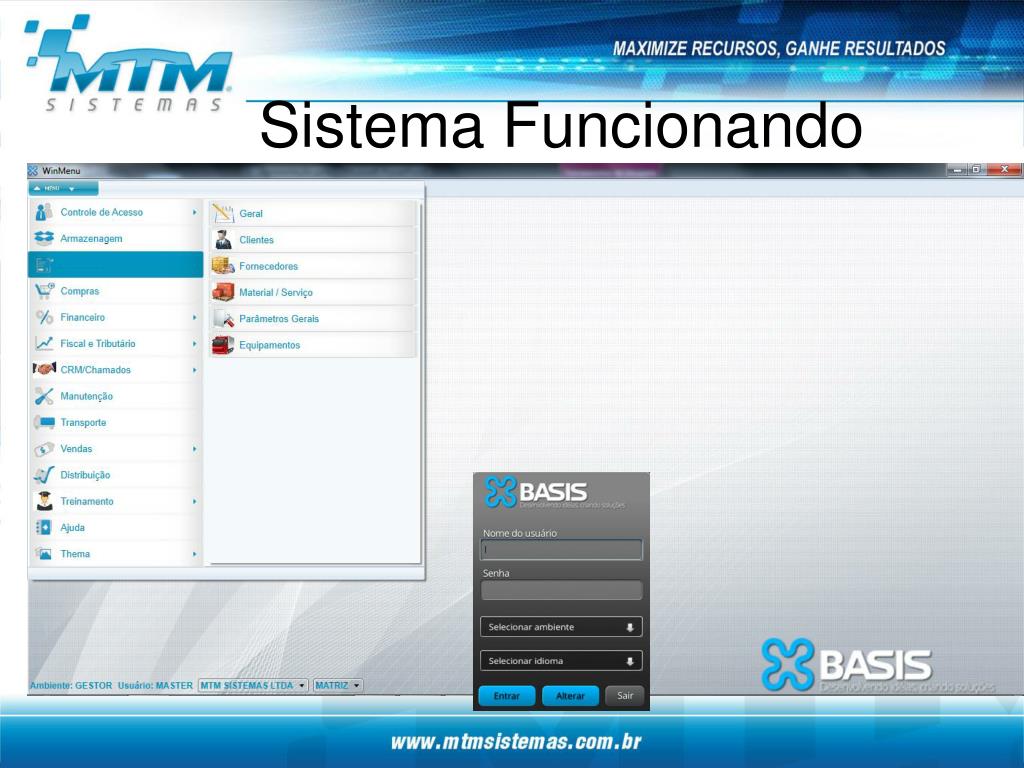Click the Treinamento graduate icon
Viewport: 1024px width, 768px height.
[x=44, y=501]
